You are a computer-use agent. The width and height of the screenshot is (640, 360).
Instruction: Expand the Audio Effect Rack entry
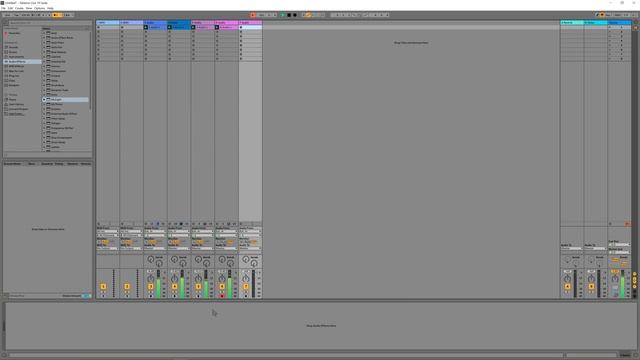coord(44,38)
